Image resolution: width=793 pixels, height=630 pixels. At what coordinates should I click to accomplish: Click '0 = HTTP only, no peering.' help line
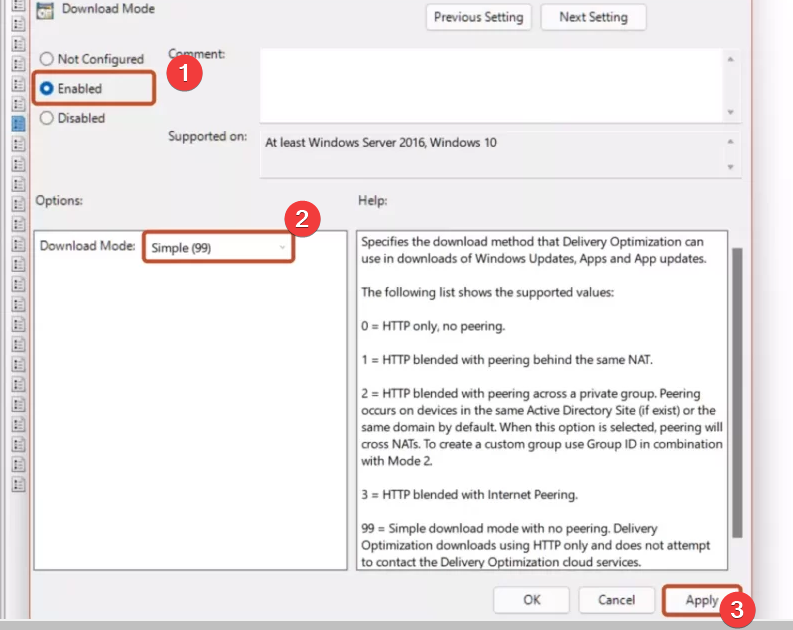(433, 326)
